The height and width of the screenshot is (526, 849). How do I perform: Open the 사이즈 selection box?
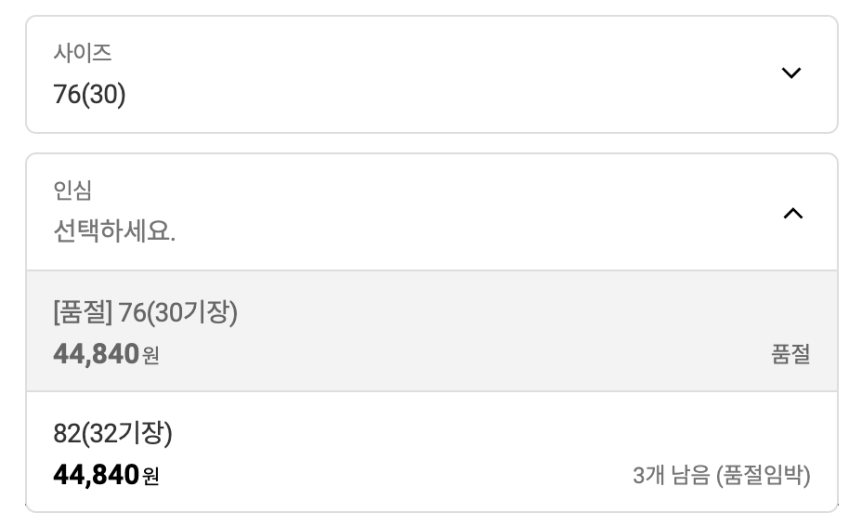pyautogui.click(x=431, y=75)
